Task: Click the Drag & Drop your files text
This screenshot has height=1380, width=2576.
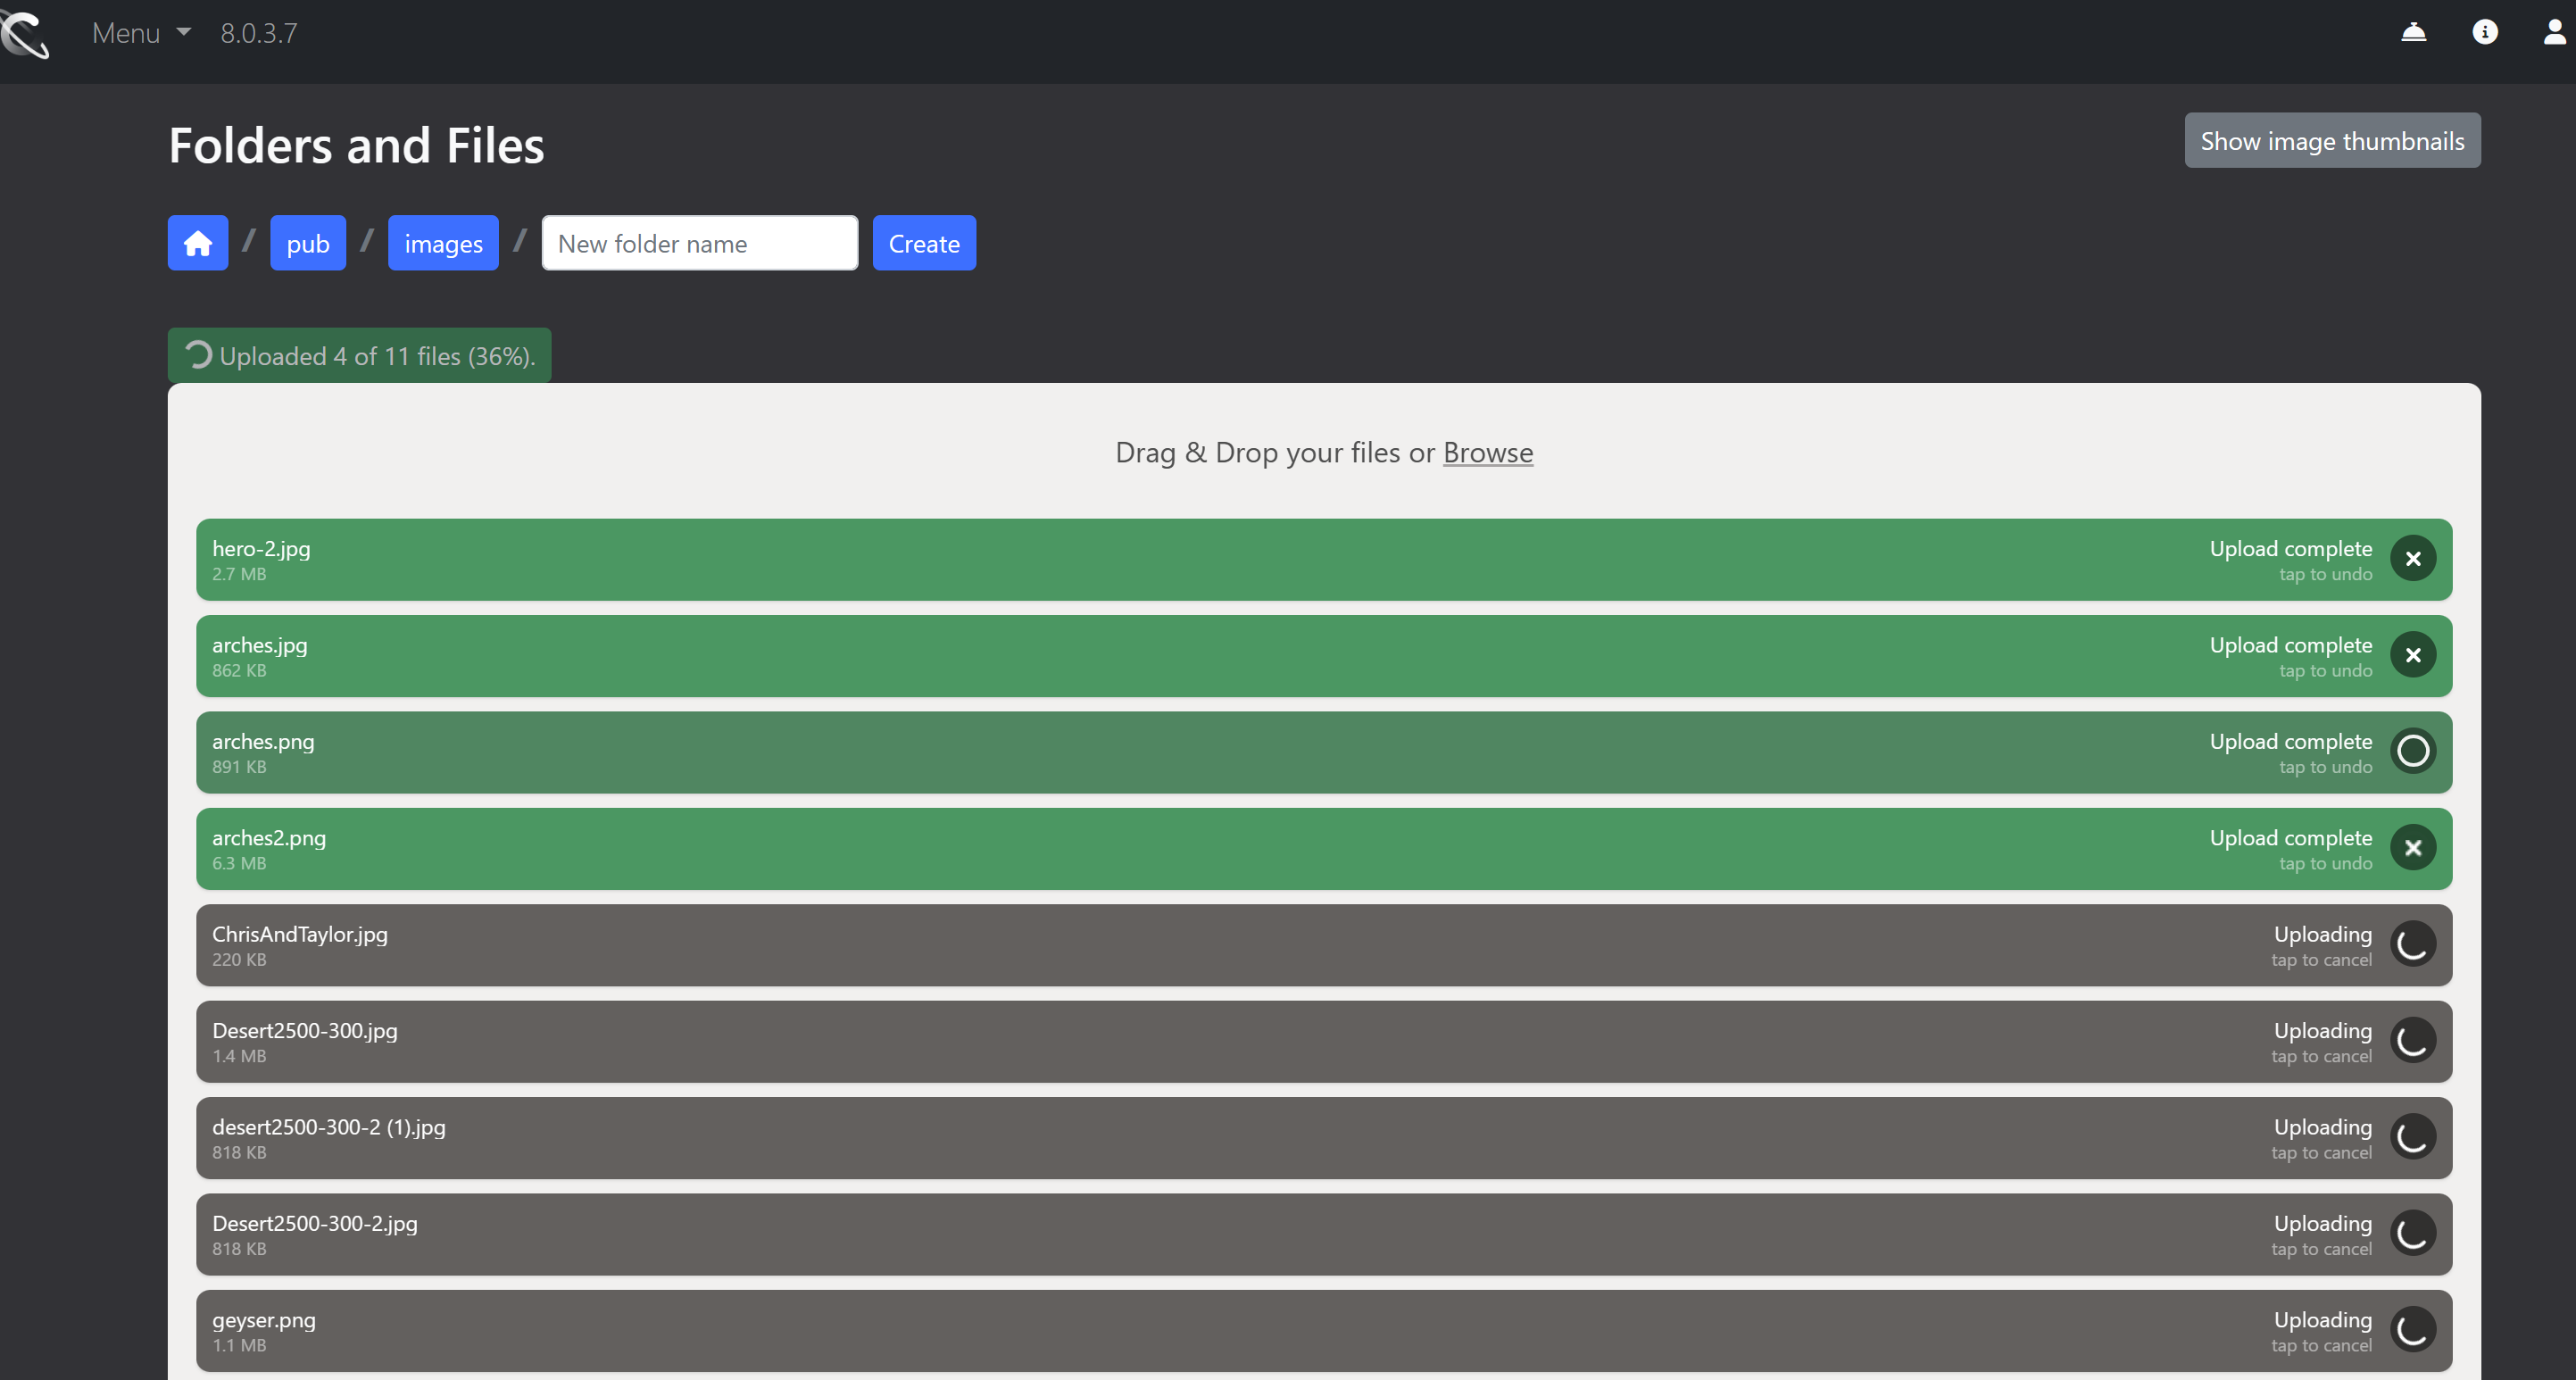Action: click(x=1258, y=452)
